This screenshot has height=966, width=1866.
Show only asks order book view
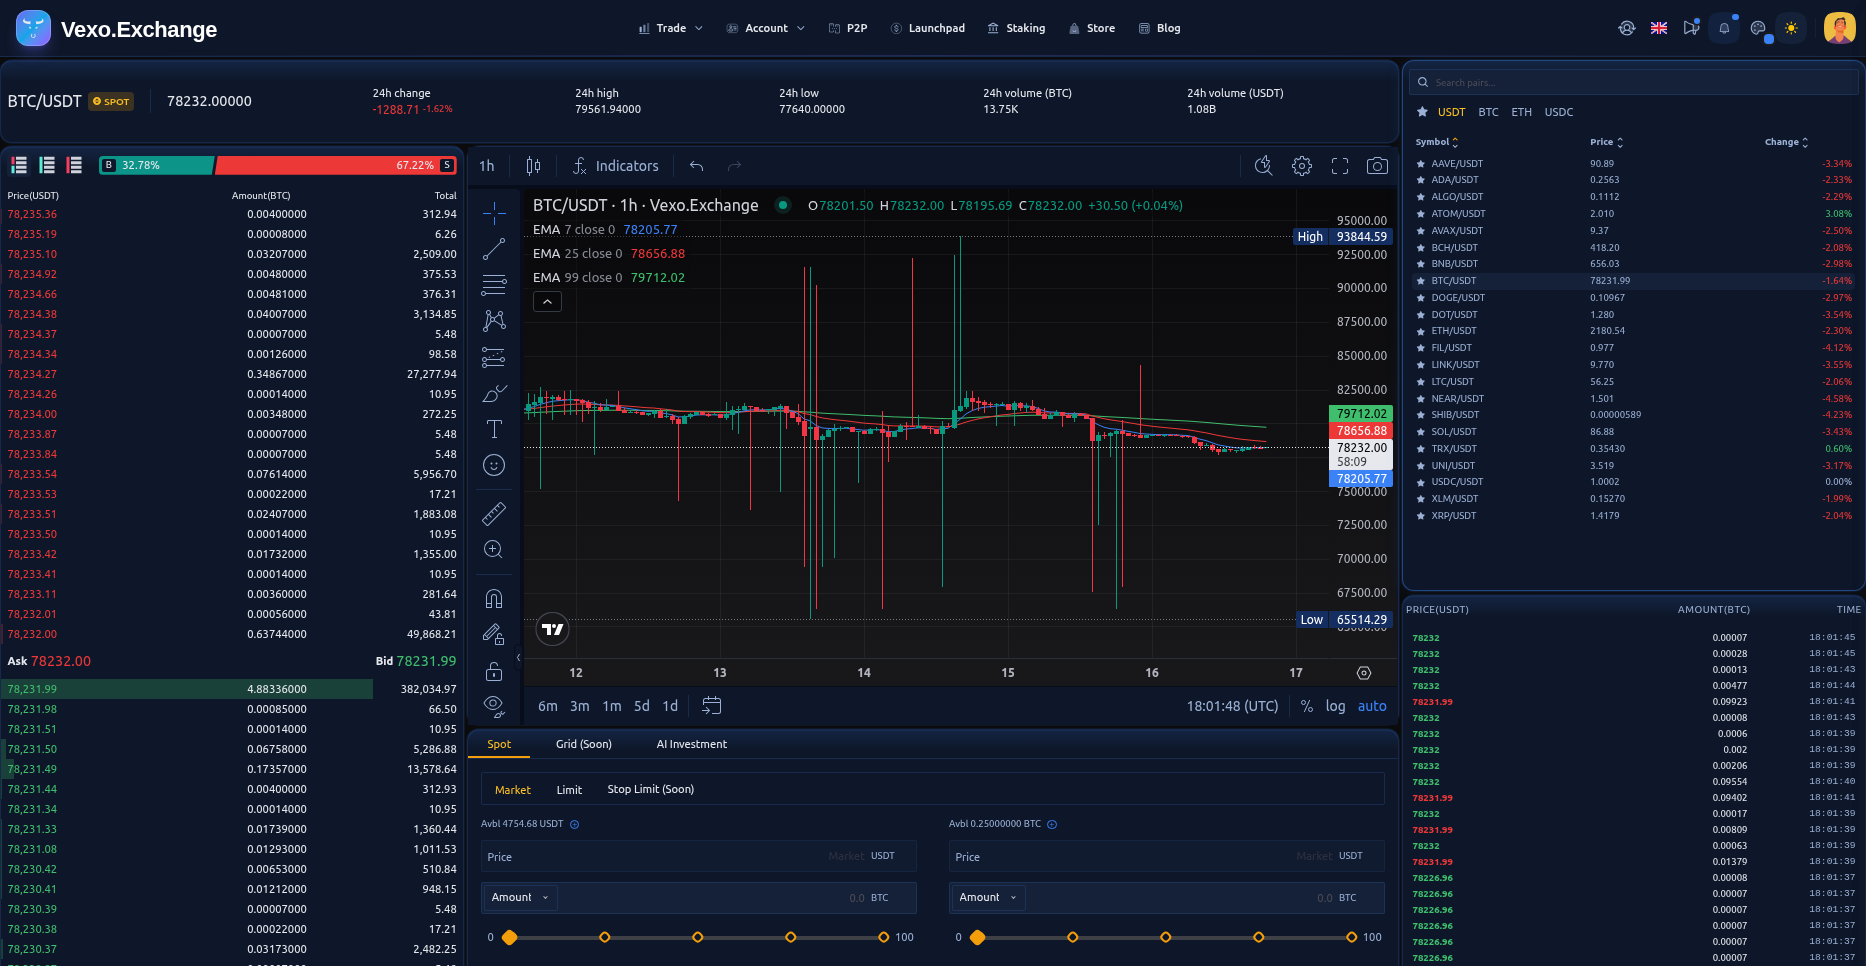coord(74,165)
